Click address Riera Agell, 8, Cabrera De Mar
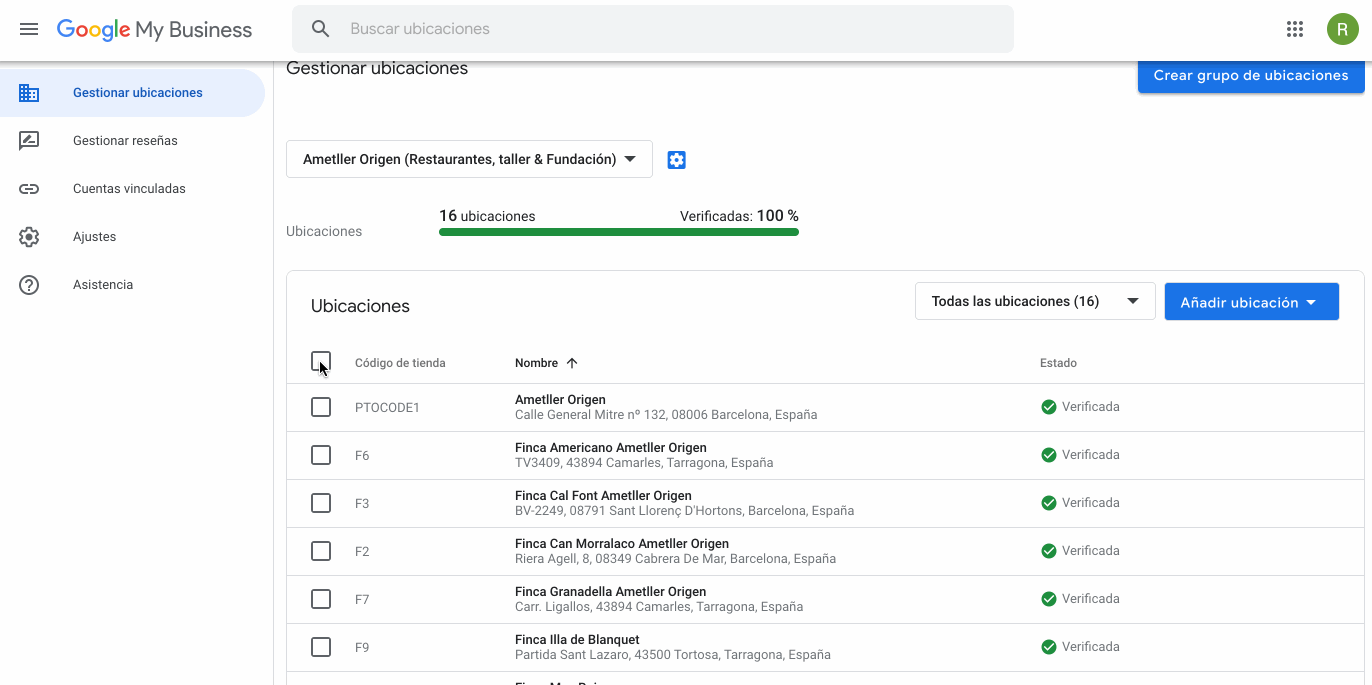Viewport: 1372px width, 685px height. click(675, 559)
